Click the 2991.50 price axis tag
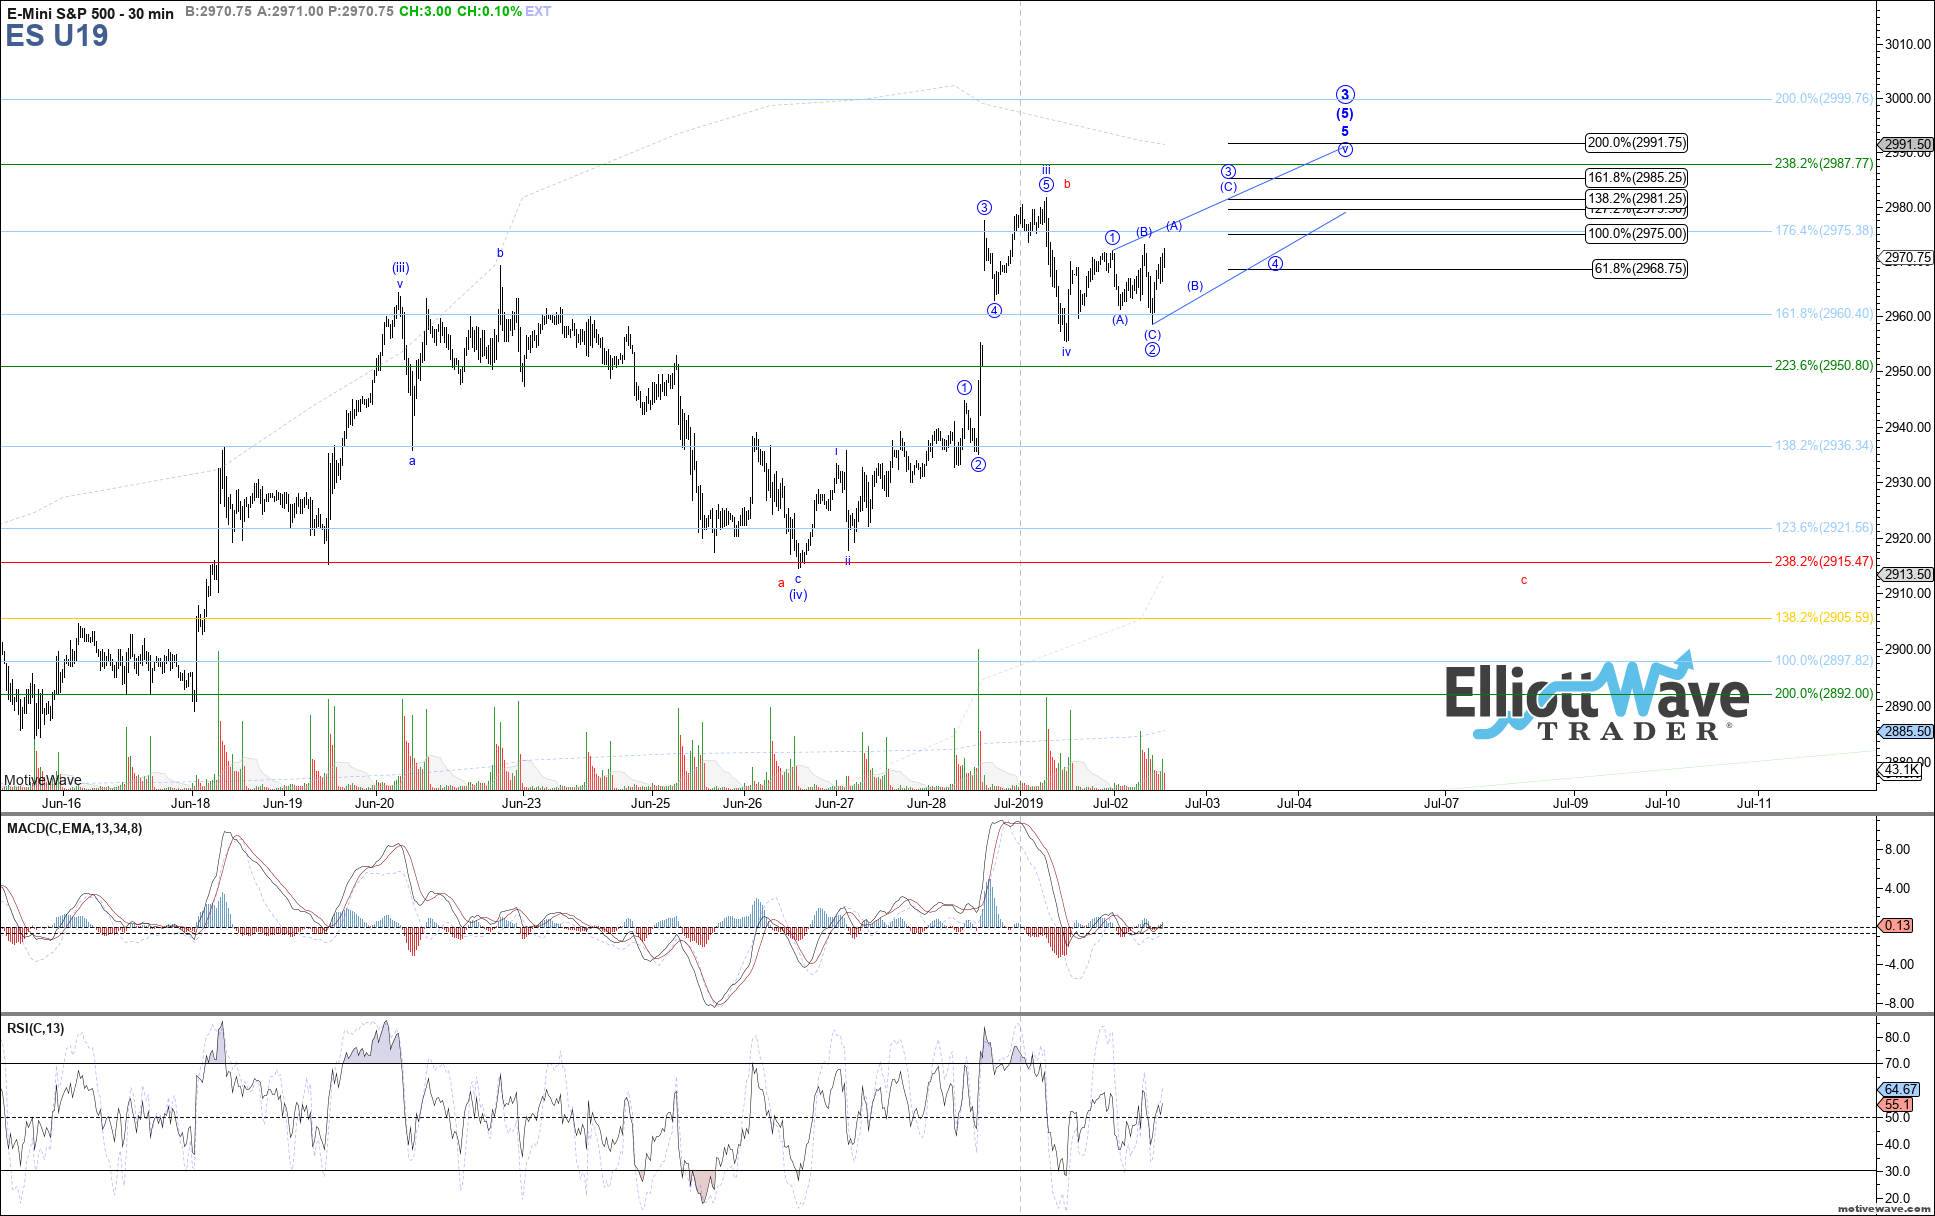Image resolution: width=1935 pixels, height=1216 pixels. (x=1907, y=144)
